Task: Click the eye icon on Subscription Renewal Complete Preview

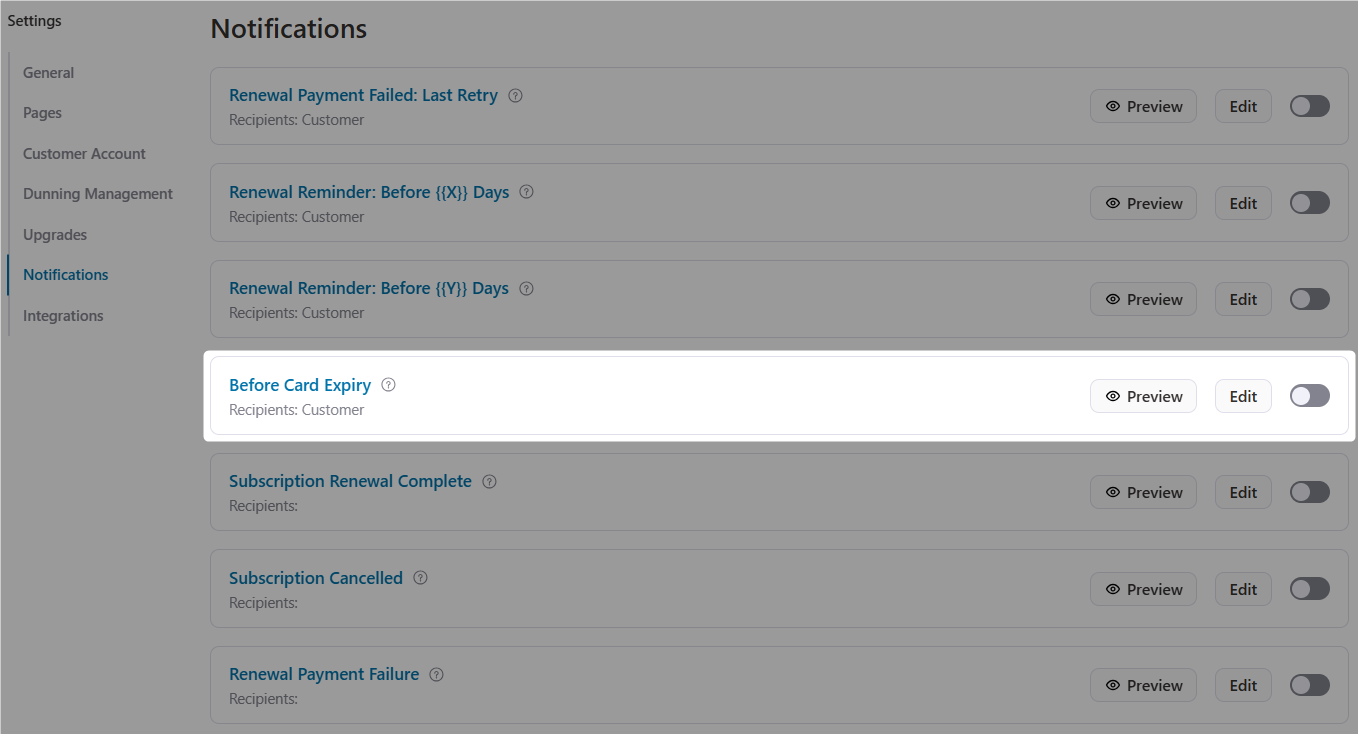Action: (1113, 492)
